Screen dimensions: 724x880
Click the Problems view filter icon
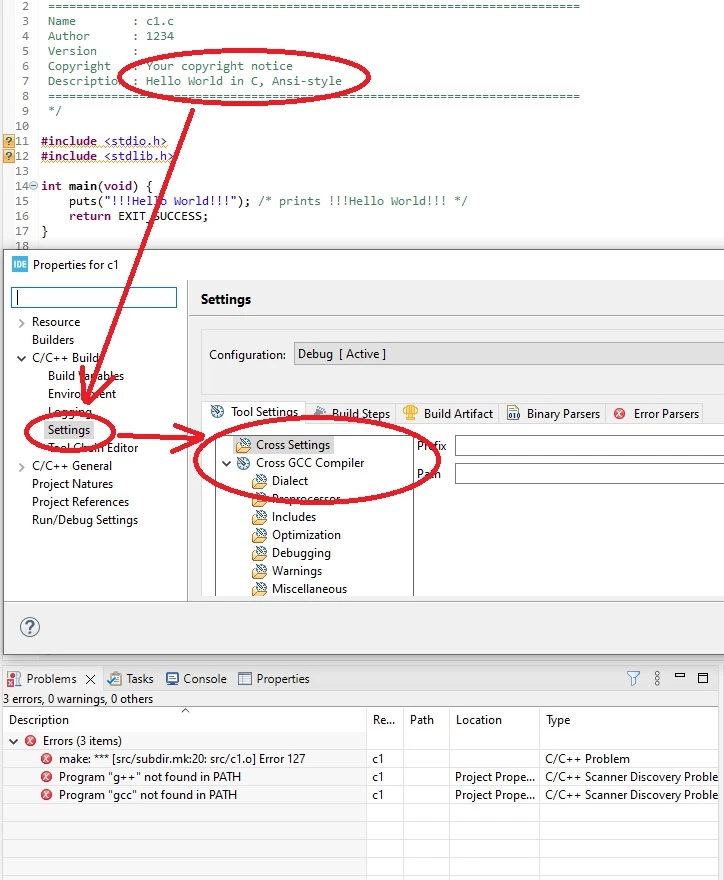(633, 679)
